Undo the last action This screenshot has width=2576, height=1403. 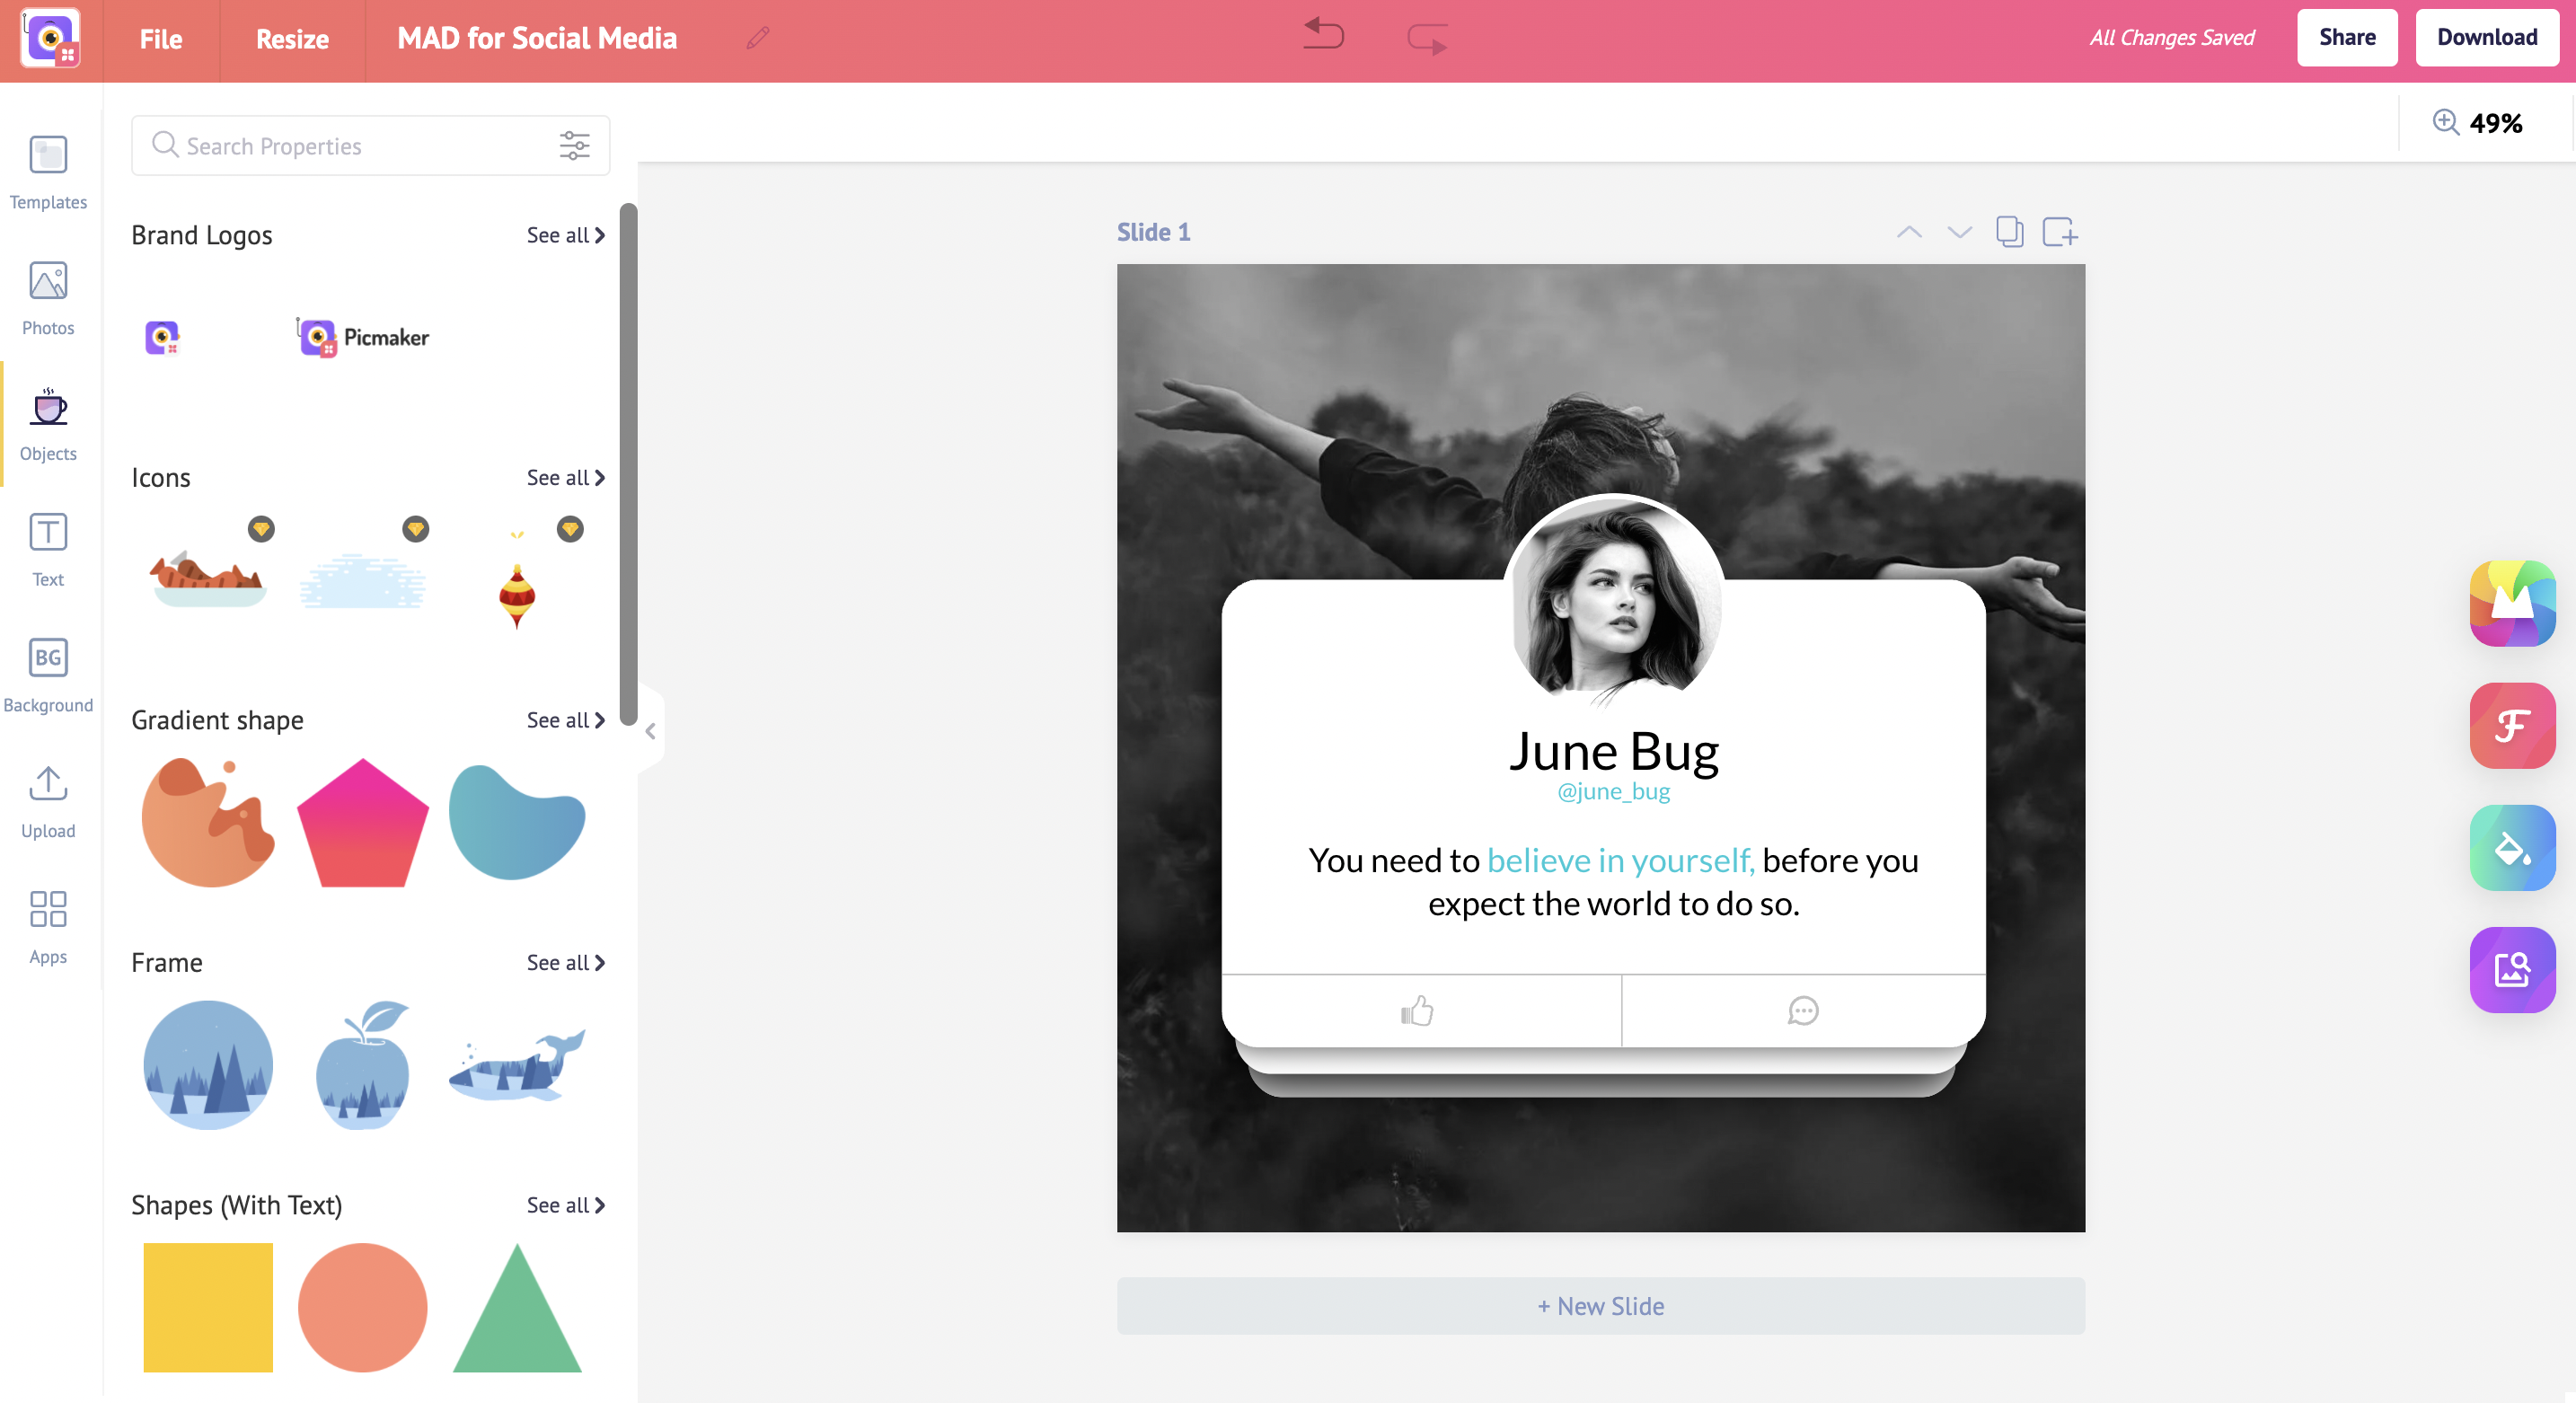click(x=1323, y=37)
